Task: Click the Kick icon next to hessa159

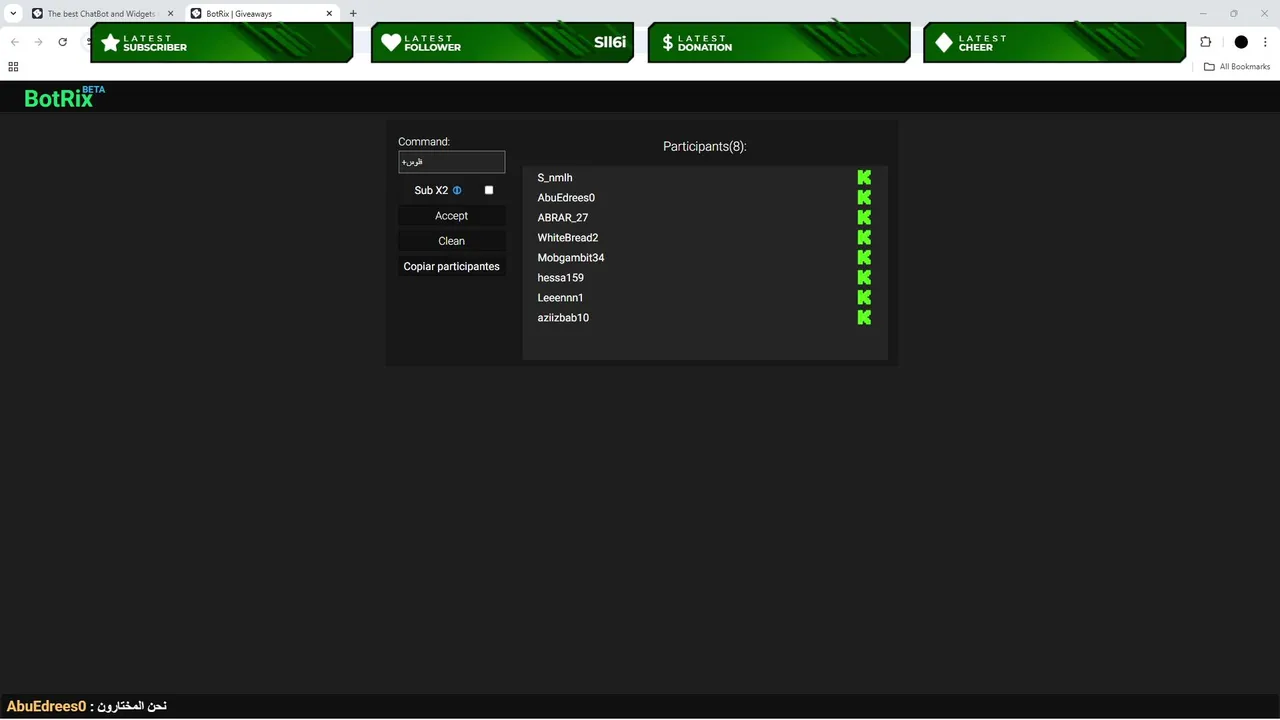Action: tap(864, 277)
